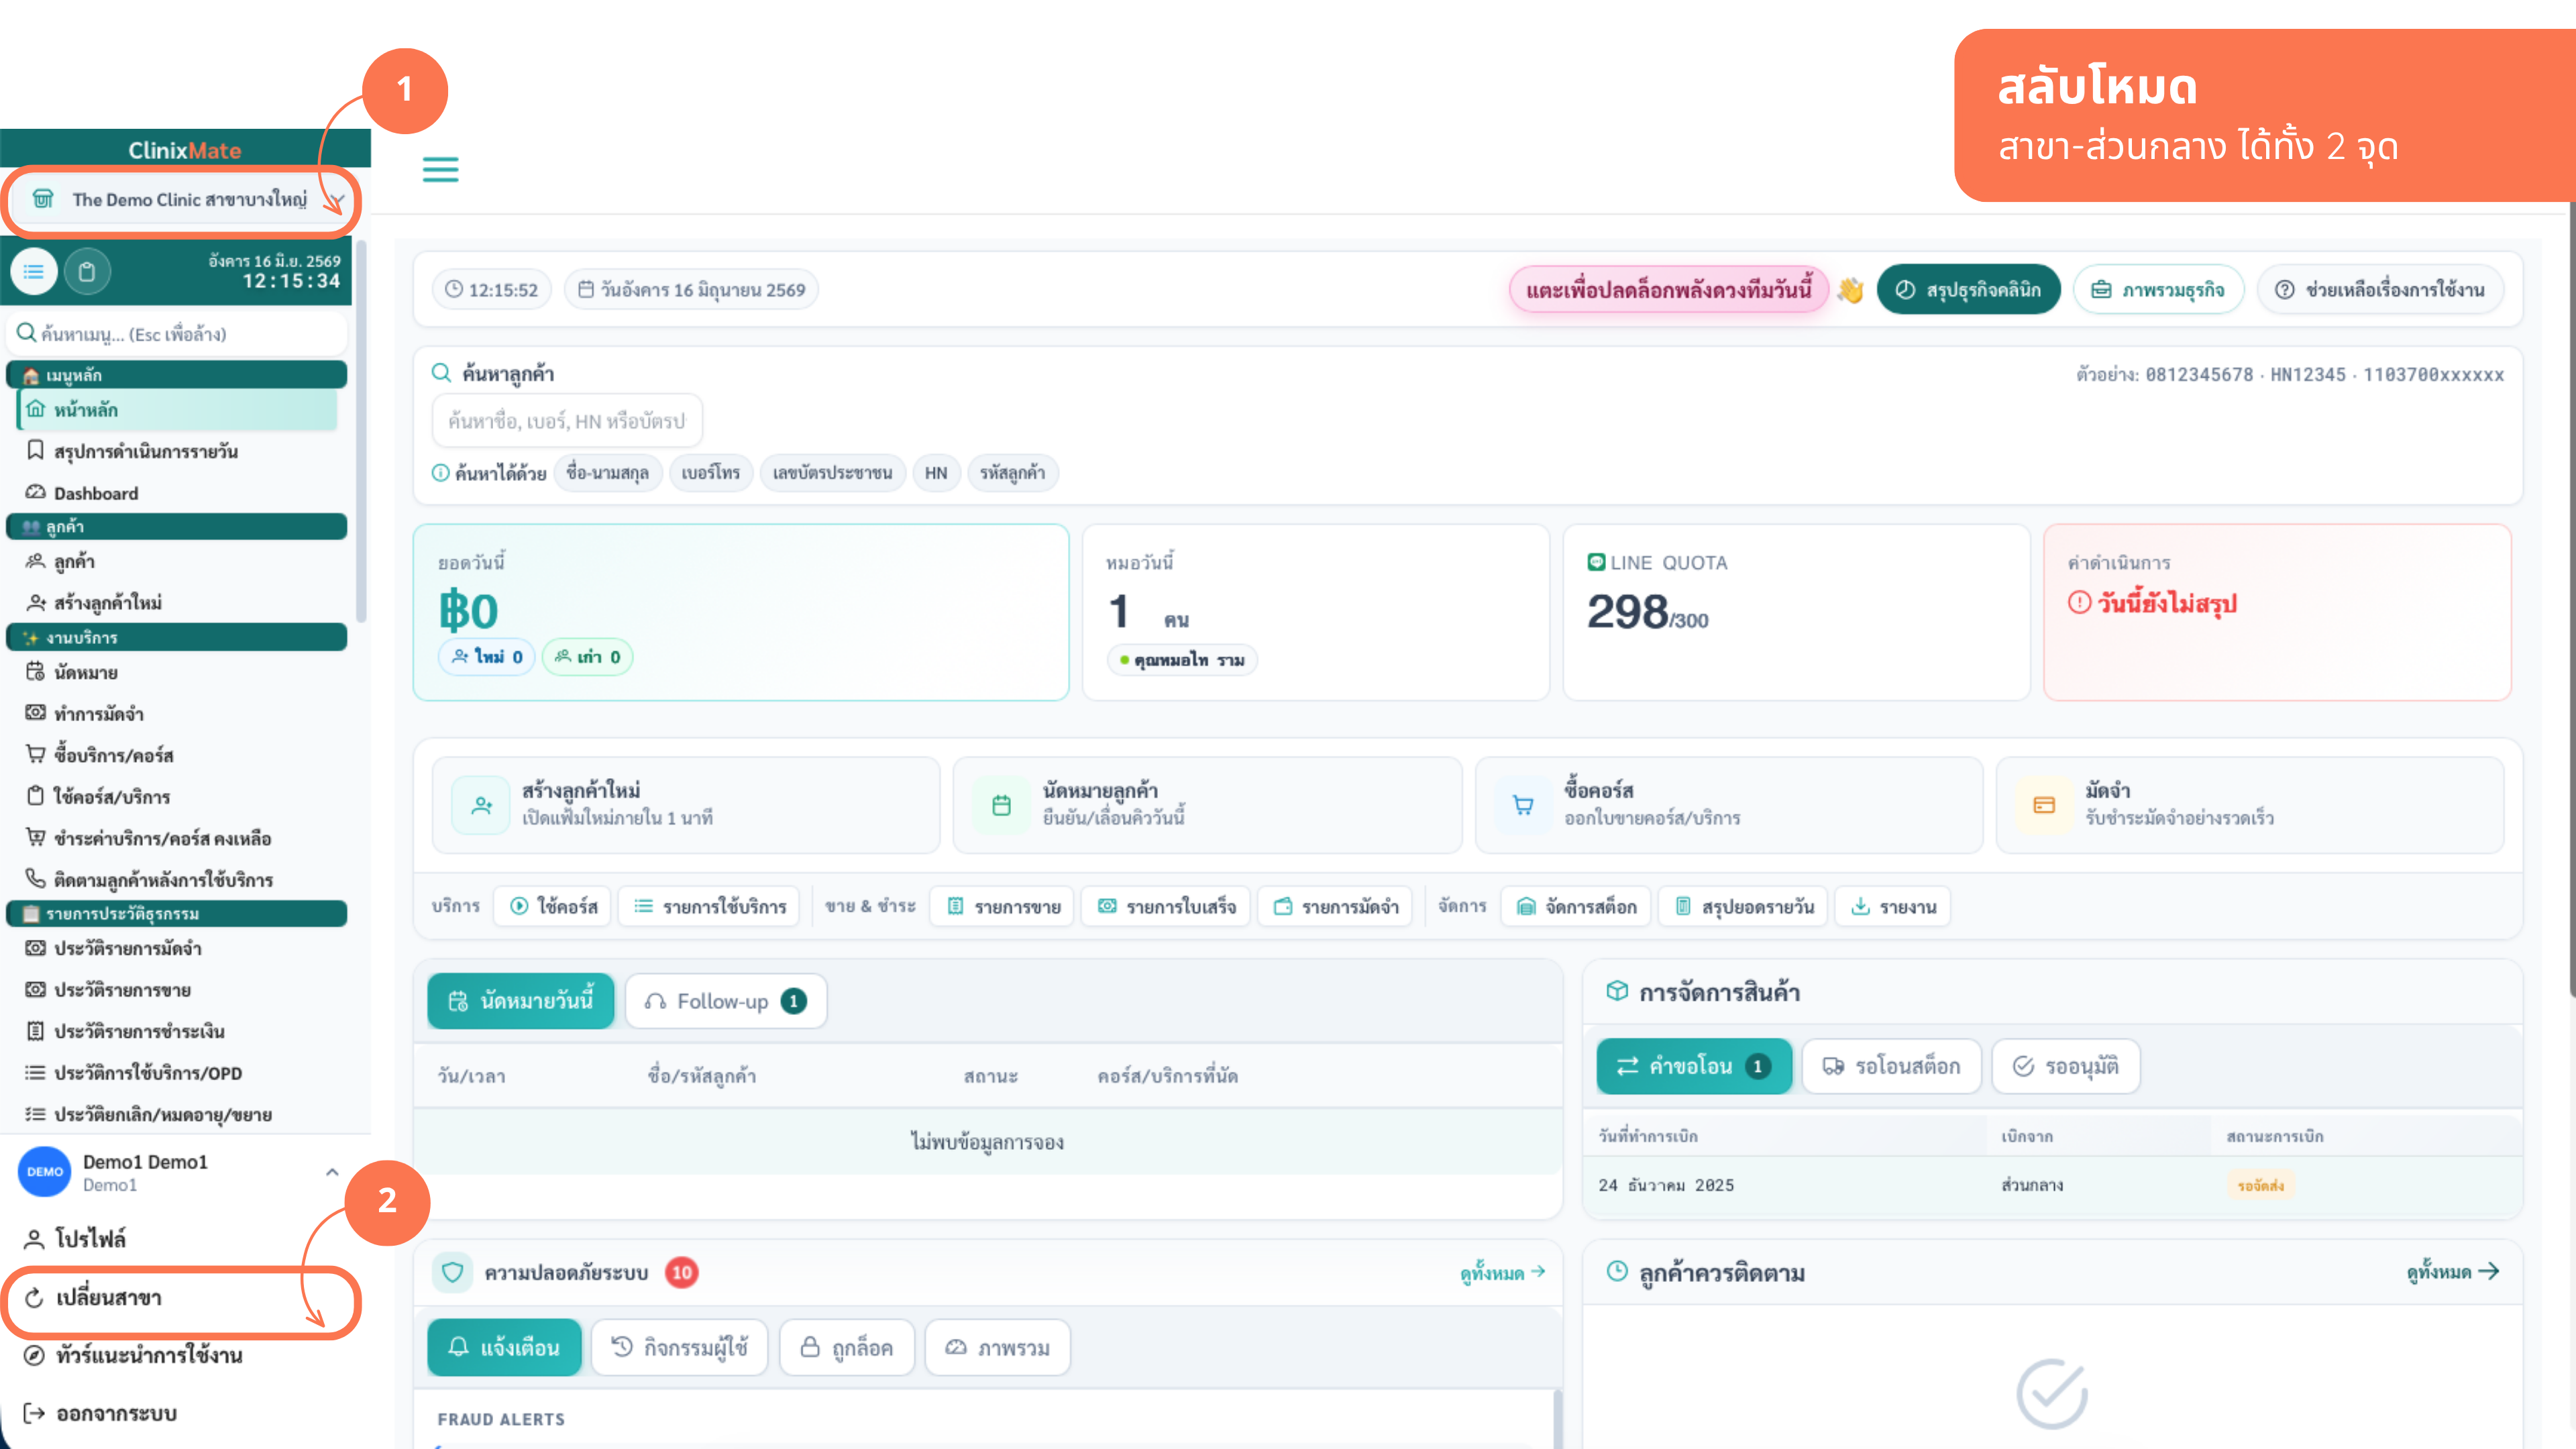Click จัดการสต็อก shortcut button

[x=1576, y=906]
